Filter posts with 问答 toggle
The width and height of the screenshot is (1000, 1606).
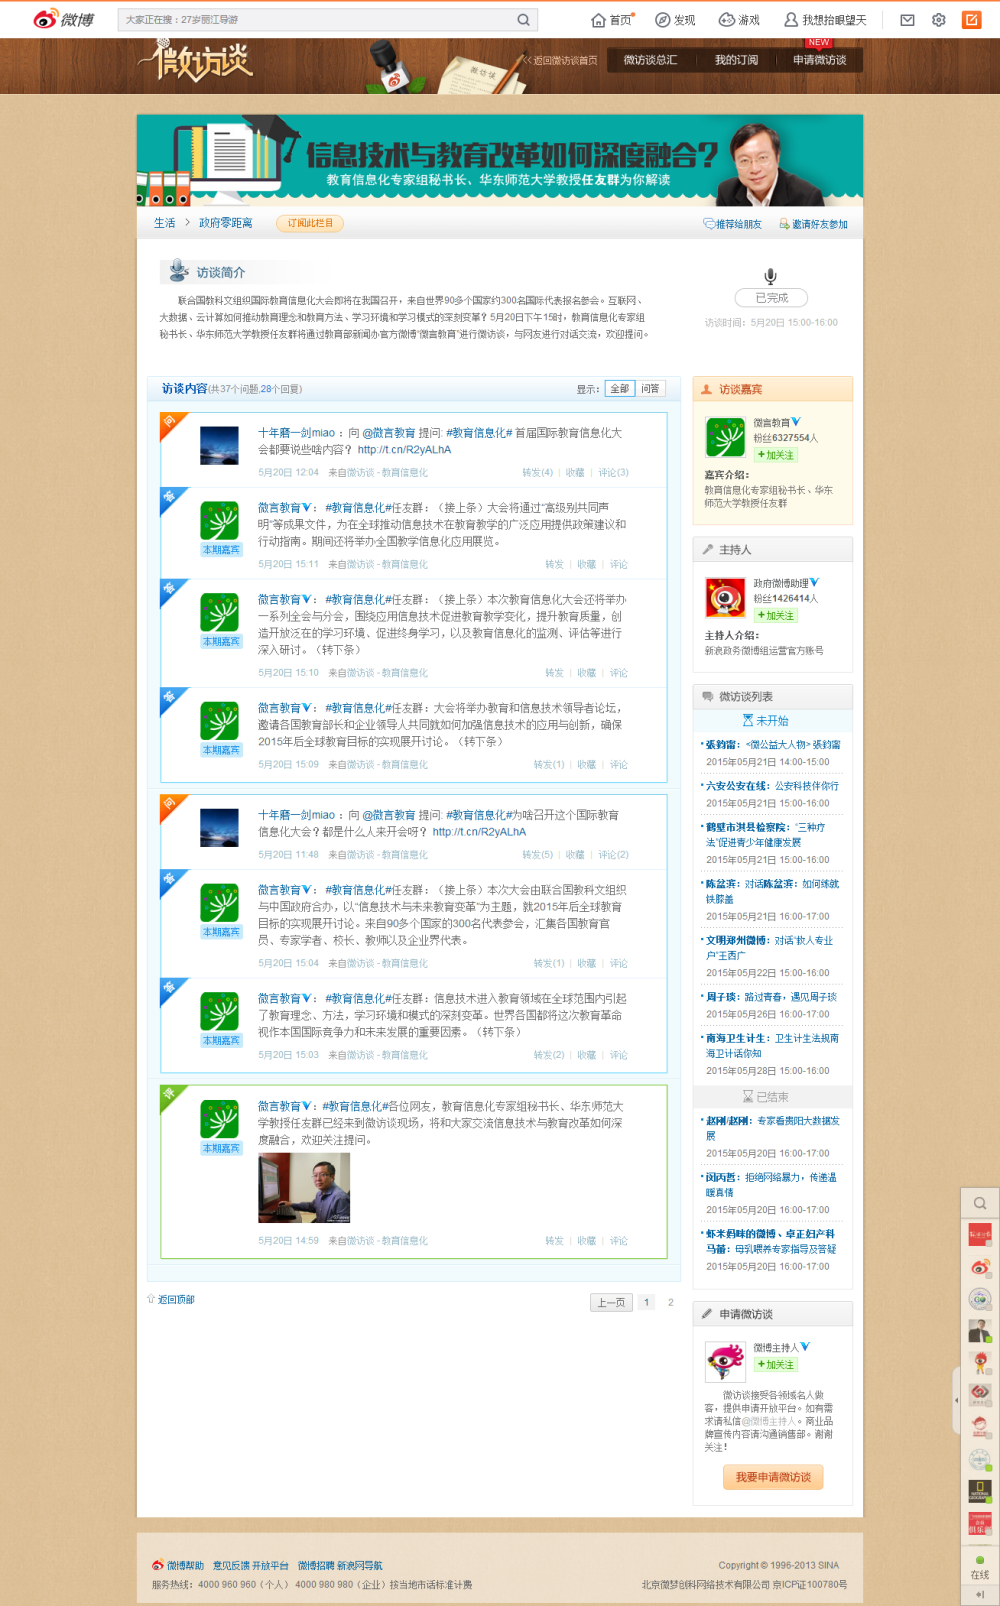pos(650,388)
